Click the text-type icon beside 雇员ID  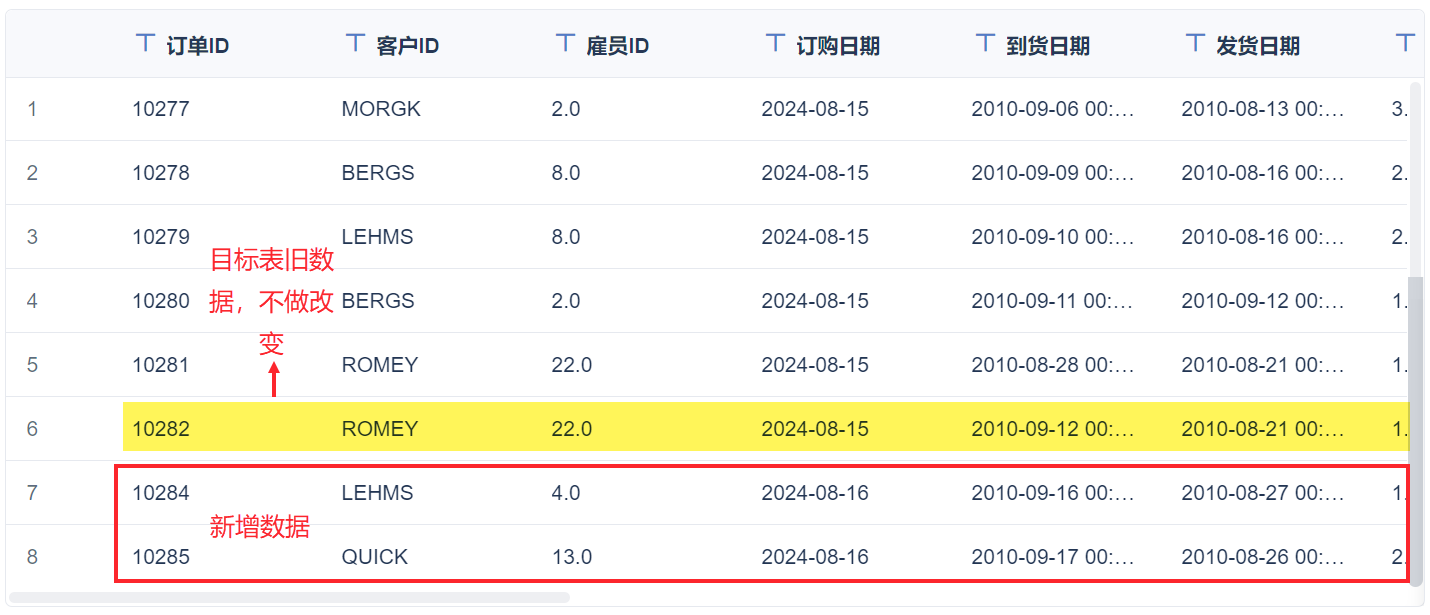(x=565, y=43)
